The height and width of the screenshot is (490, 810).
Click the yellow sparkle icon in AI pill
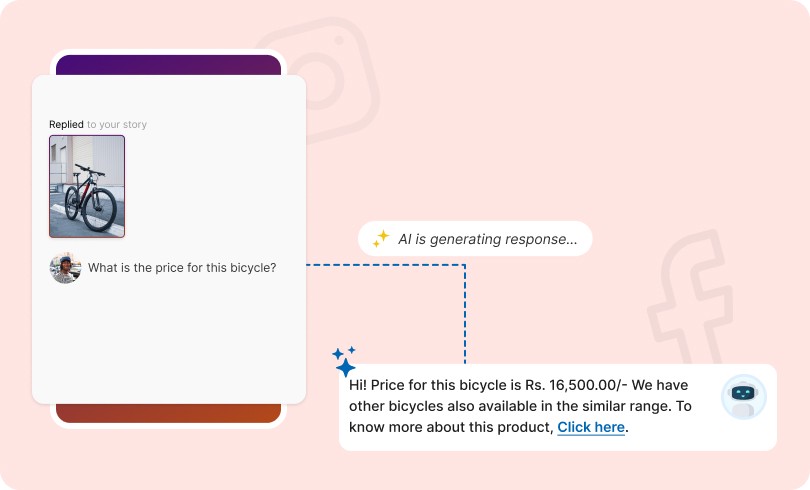381,239
